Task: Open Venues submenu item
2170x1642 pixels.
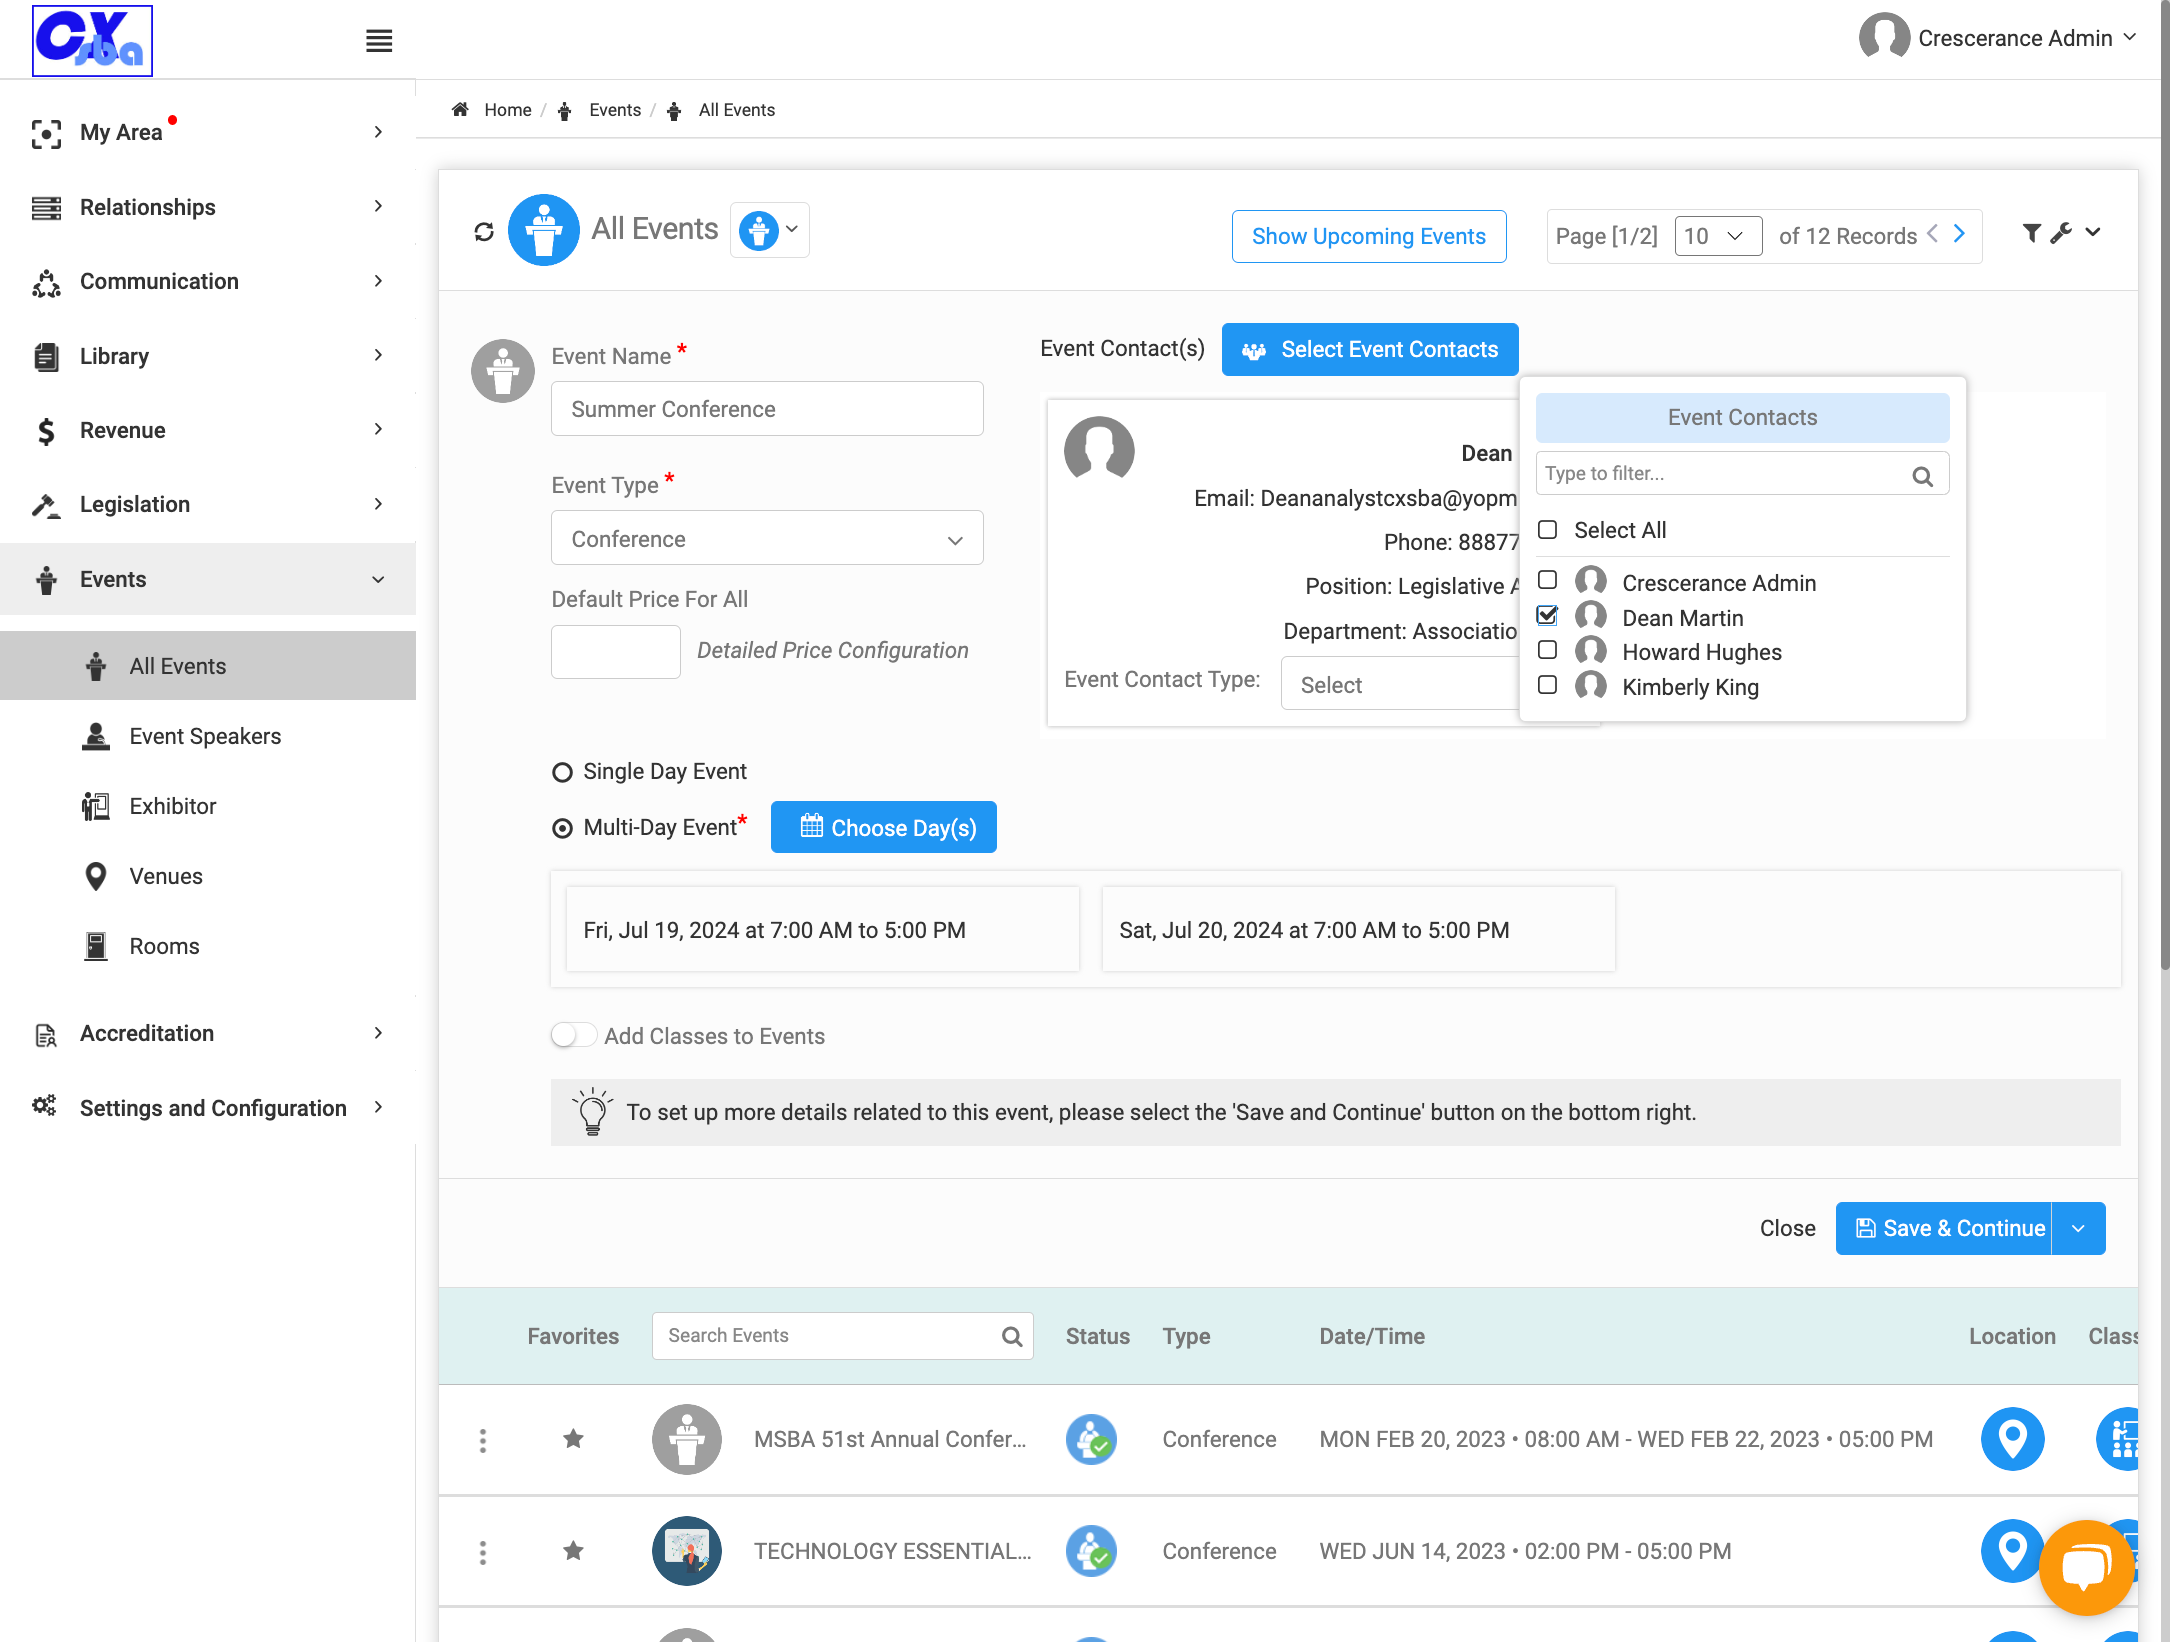Action: tap(165, 877)
